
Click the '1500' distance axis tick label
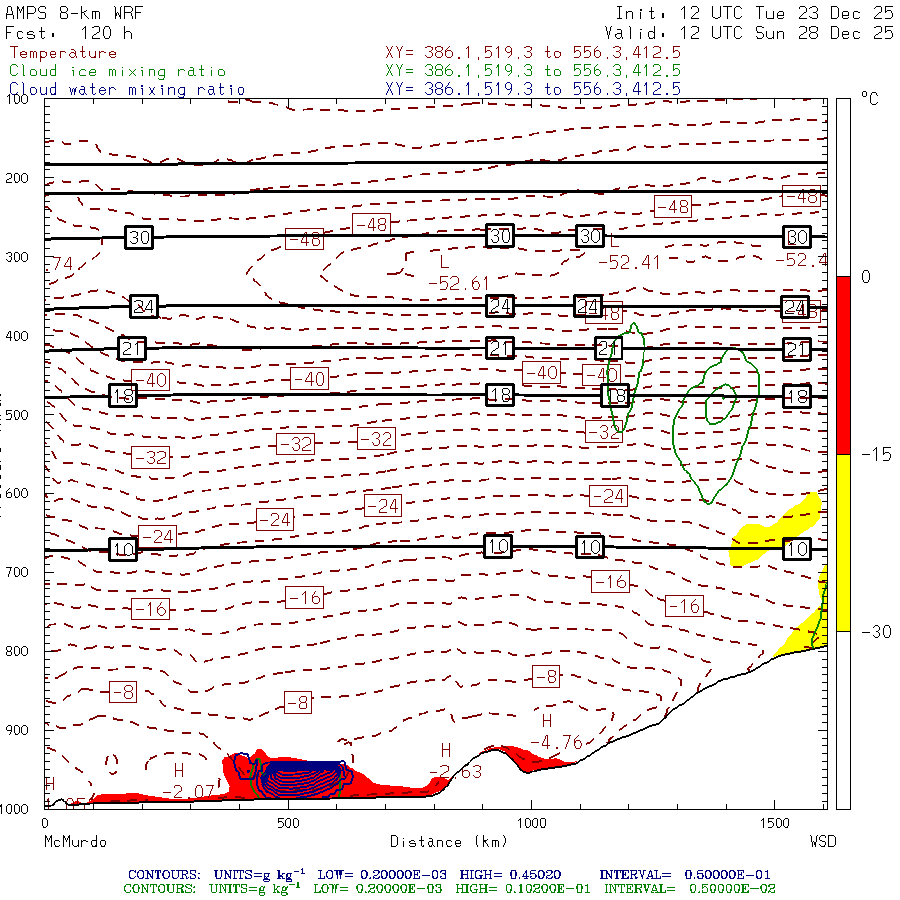tap(775, 824)
